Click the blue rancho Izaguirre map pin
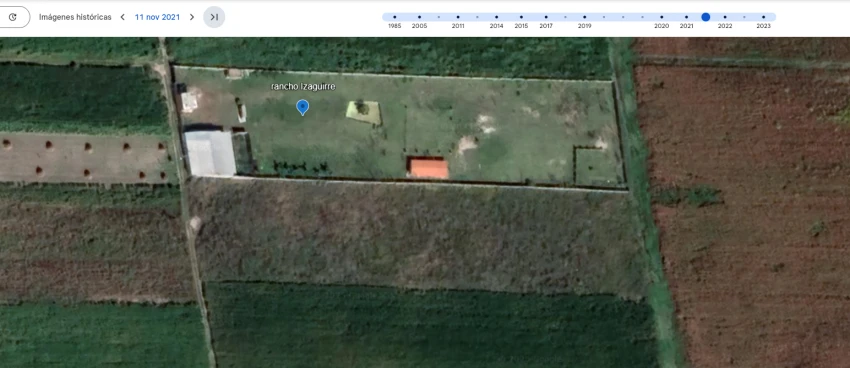Image resolution: width=850 pixels, height=368 pixels. pyautogui.click(x=302, y=107)
